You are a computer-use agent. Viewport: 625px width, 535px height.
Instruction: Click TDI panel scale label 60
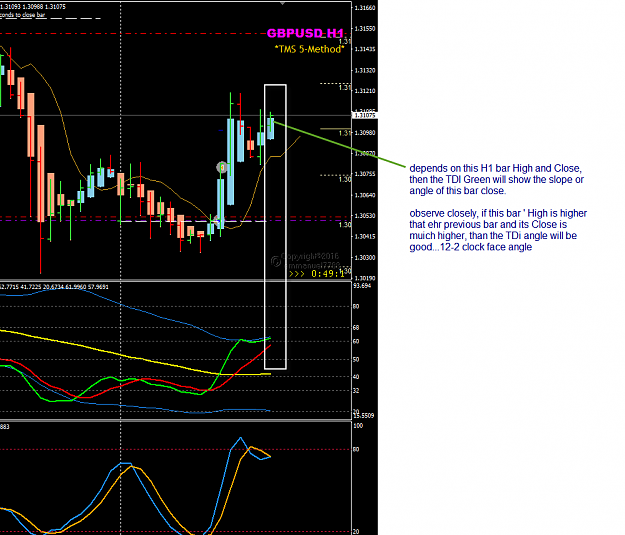356,341
